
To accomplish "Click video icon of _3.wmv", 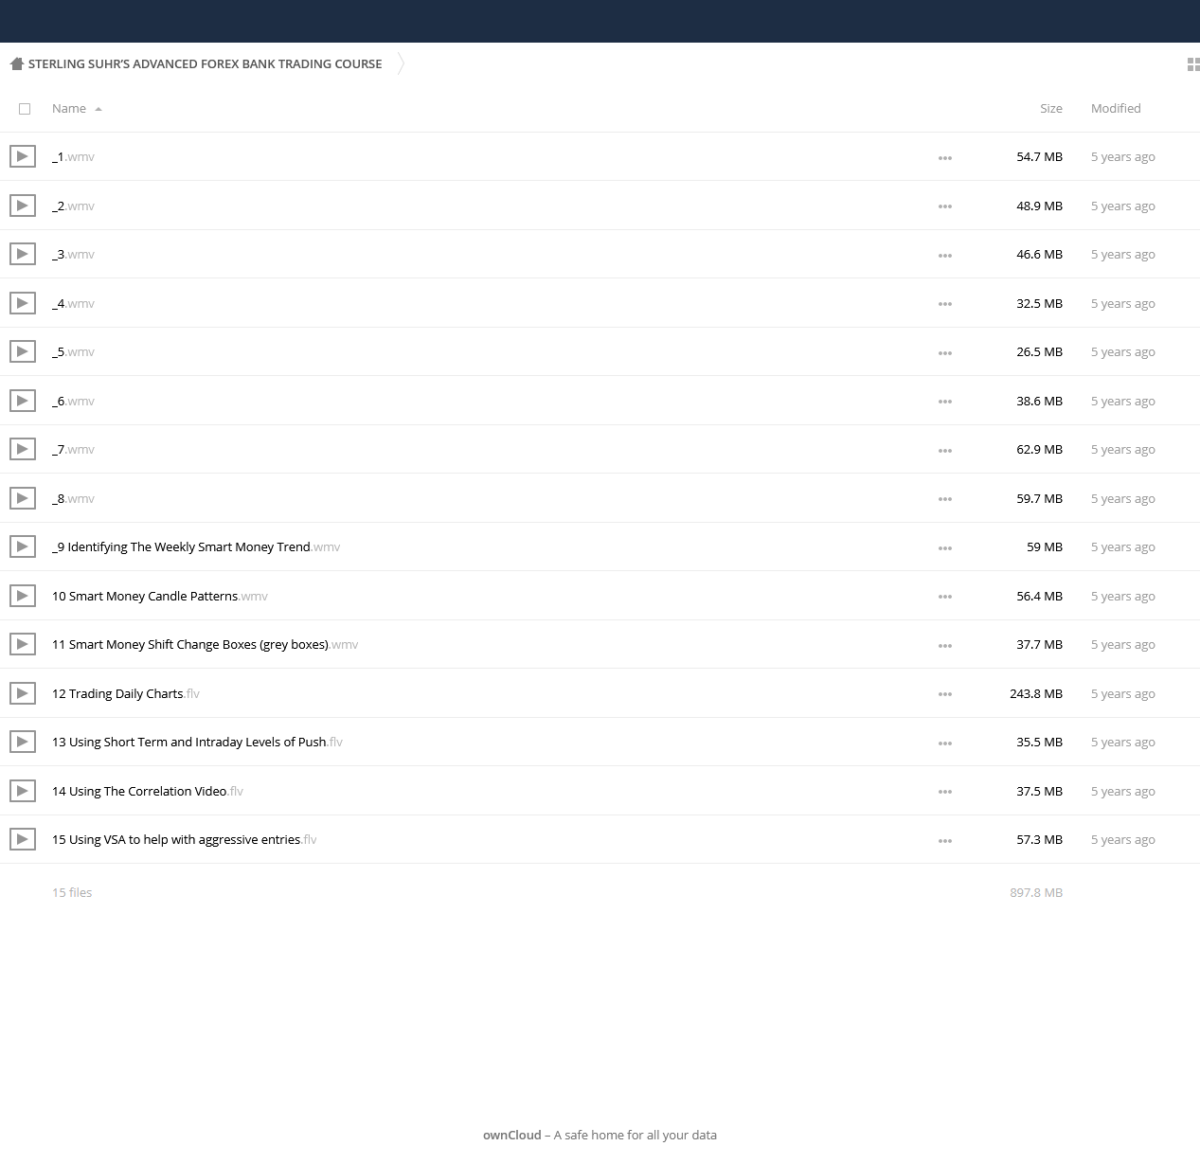I will click(22, 254).
